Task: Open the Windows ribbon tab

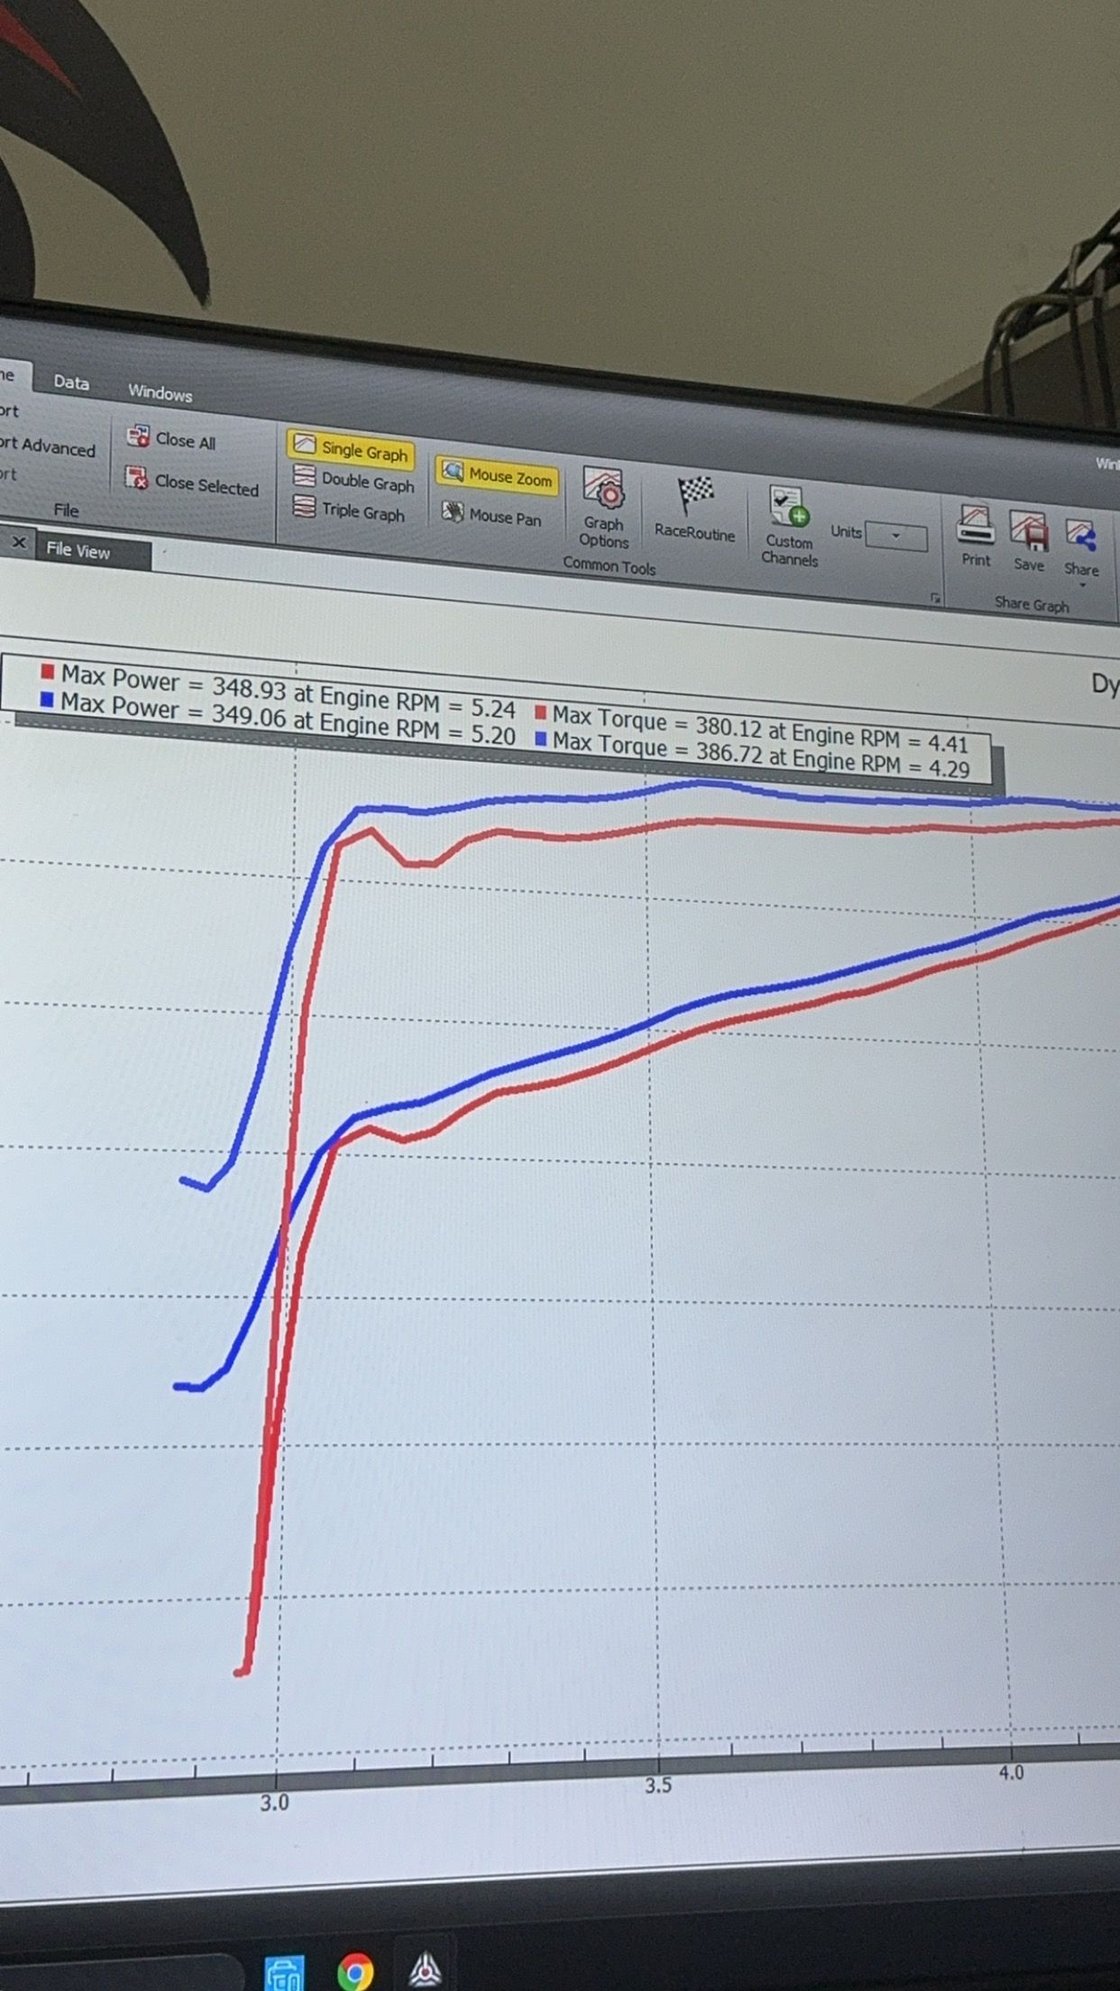Action: tap(160, 393)
